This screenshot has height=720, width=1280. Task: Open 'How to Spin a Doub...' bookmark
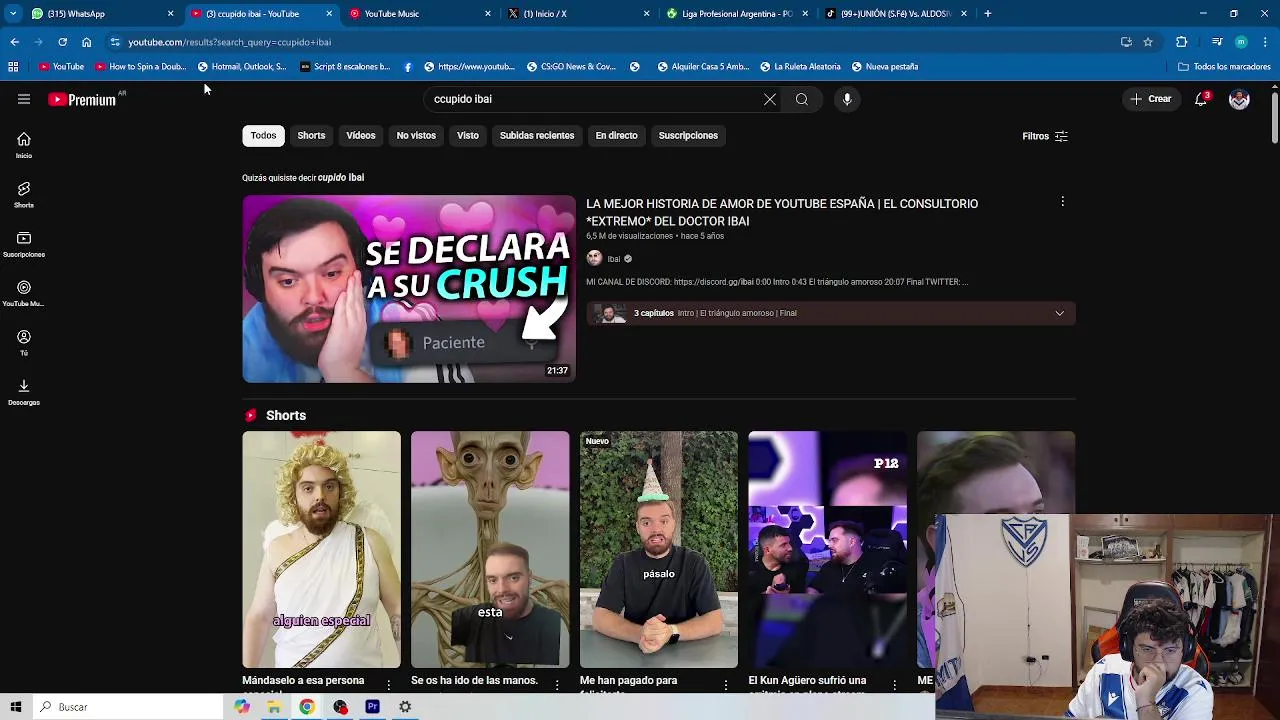[x=140, y=67]
